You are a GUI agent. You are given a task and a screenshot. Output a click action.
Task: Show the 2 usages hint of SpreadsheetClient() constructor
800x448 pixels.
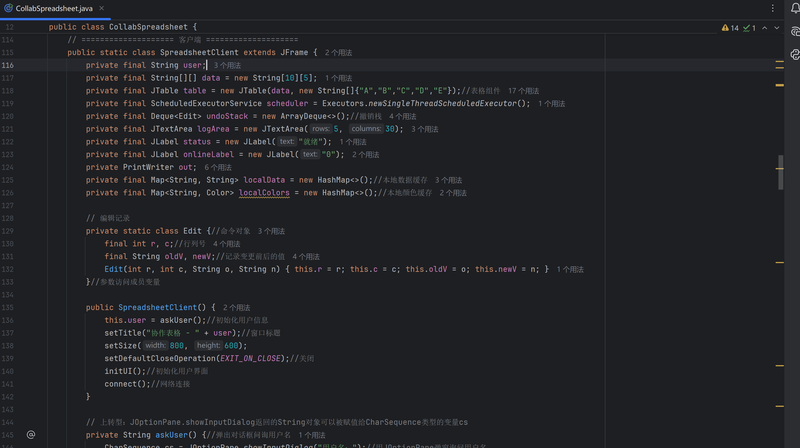[x=236, y=308]
